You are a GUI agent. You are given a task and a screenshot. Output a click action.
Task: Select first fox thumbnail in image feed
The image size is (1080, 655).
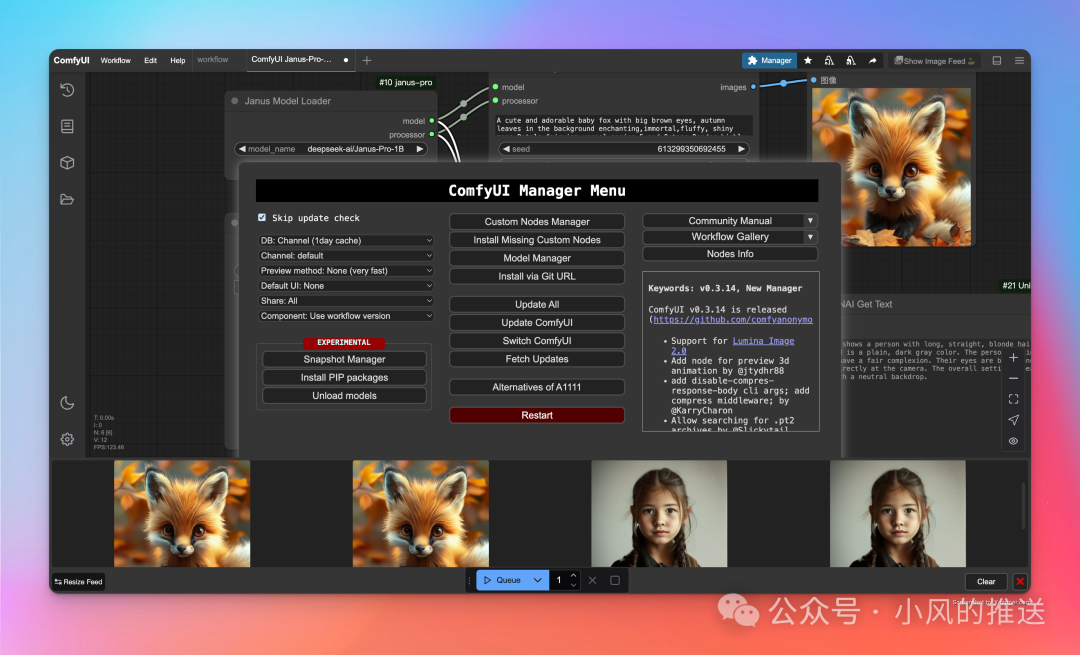tap(182, 514)
